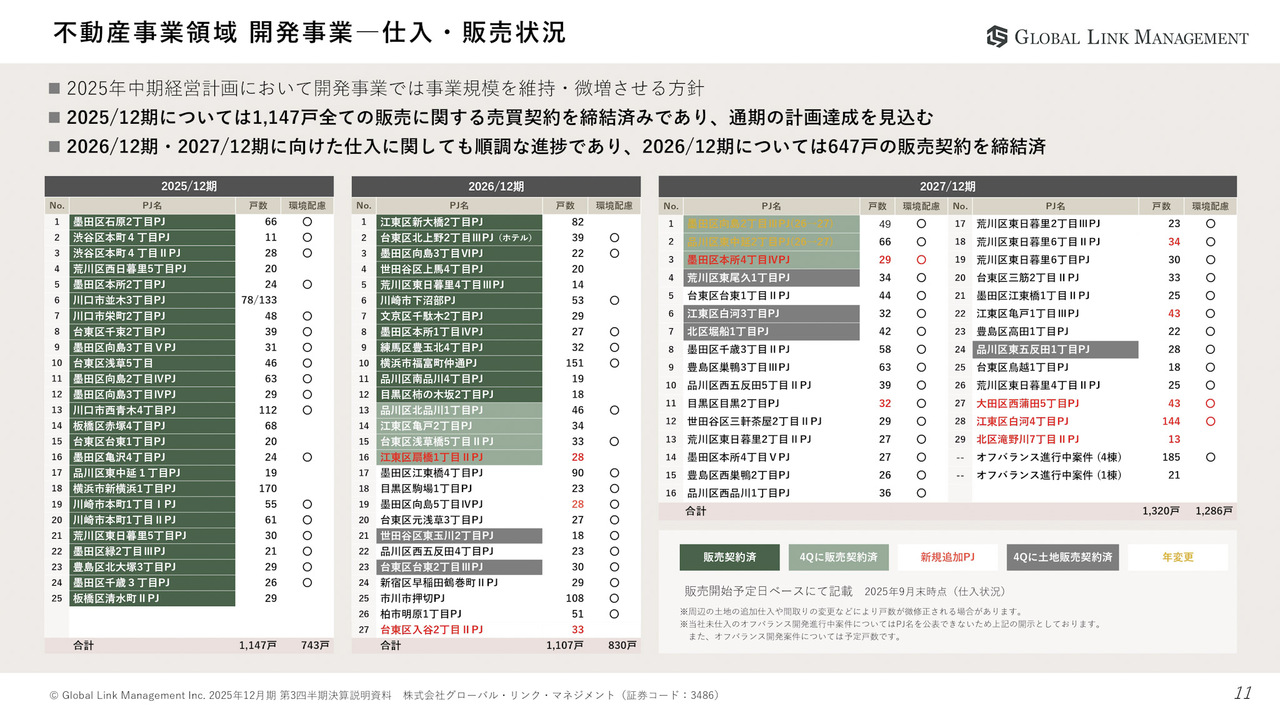Select the 2026/12期 table header
This screenshot has width=1280, height=720.
tap(496, 186)
